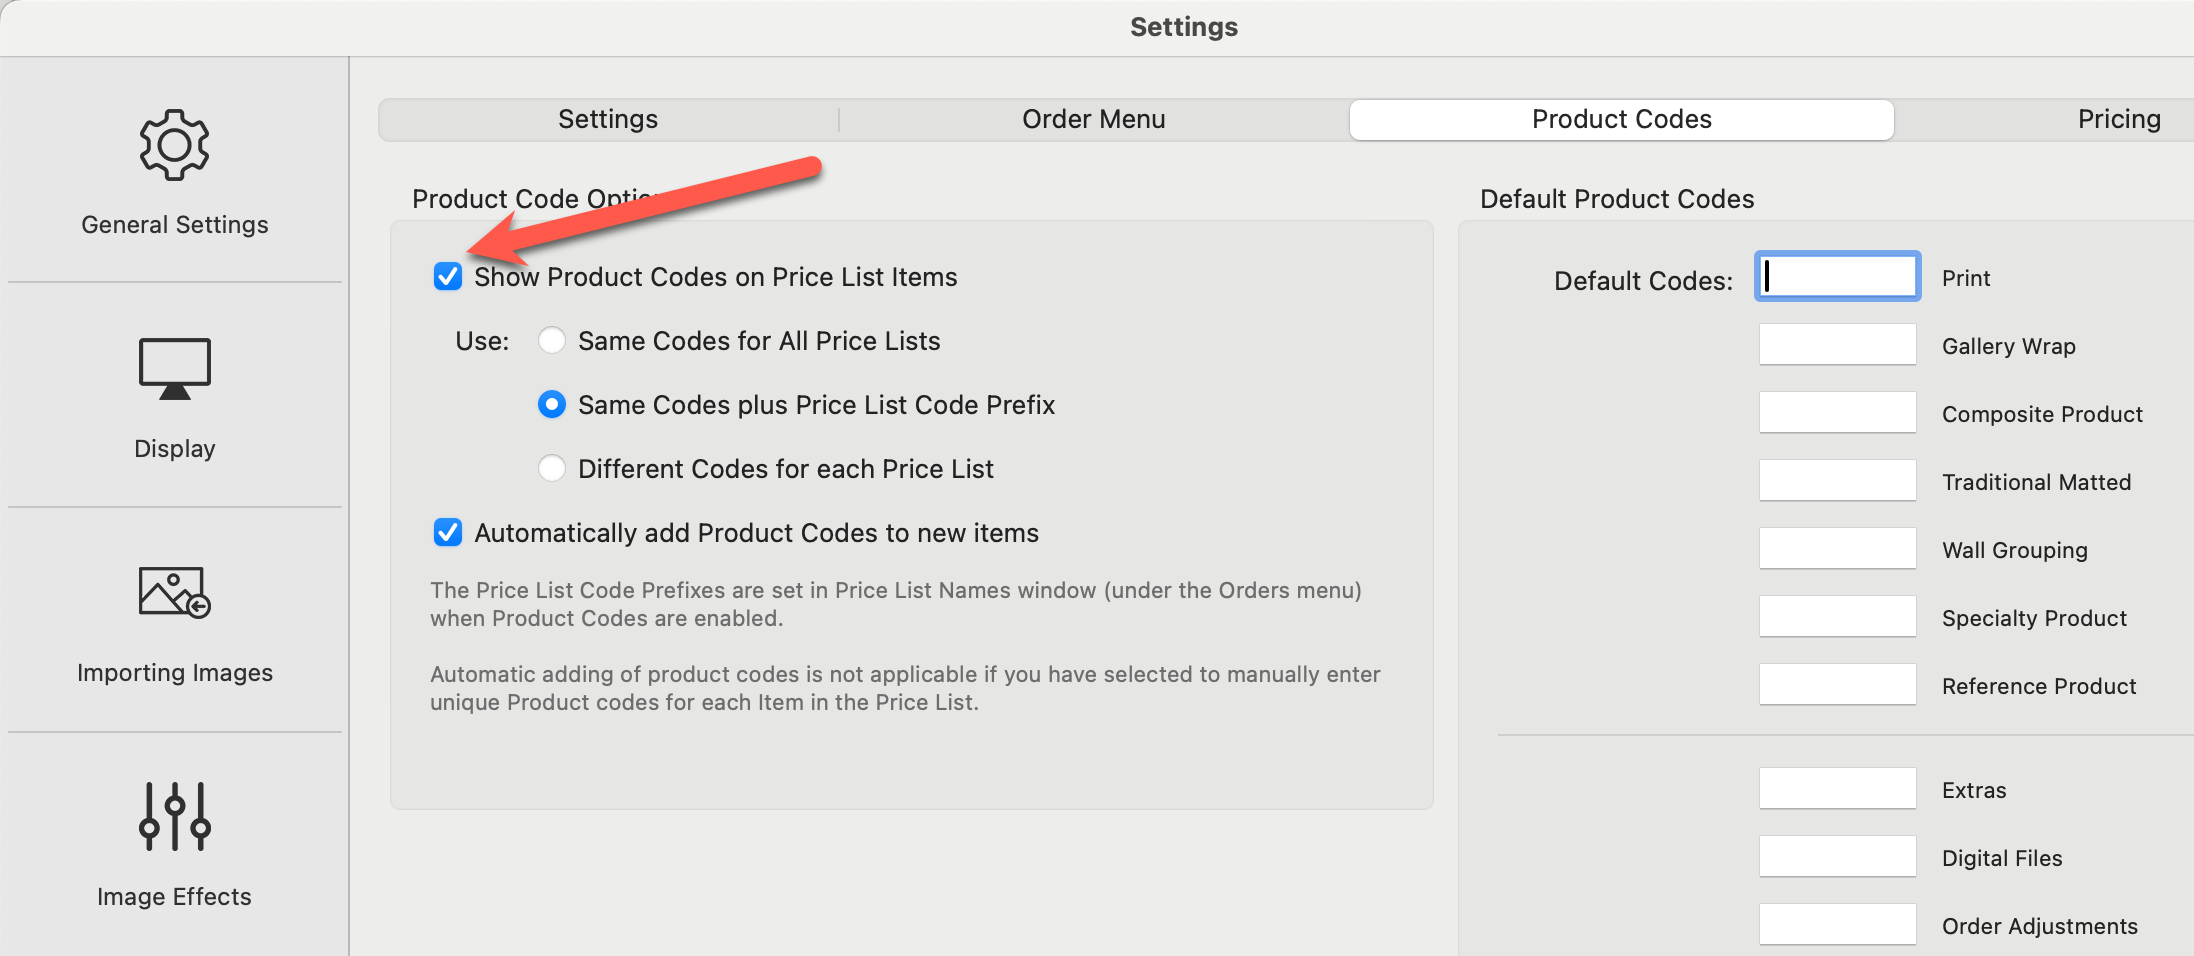Click the Gallery Wrap code field
This screenshot has width=2194, height=956.
(1837, 345)
